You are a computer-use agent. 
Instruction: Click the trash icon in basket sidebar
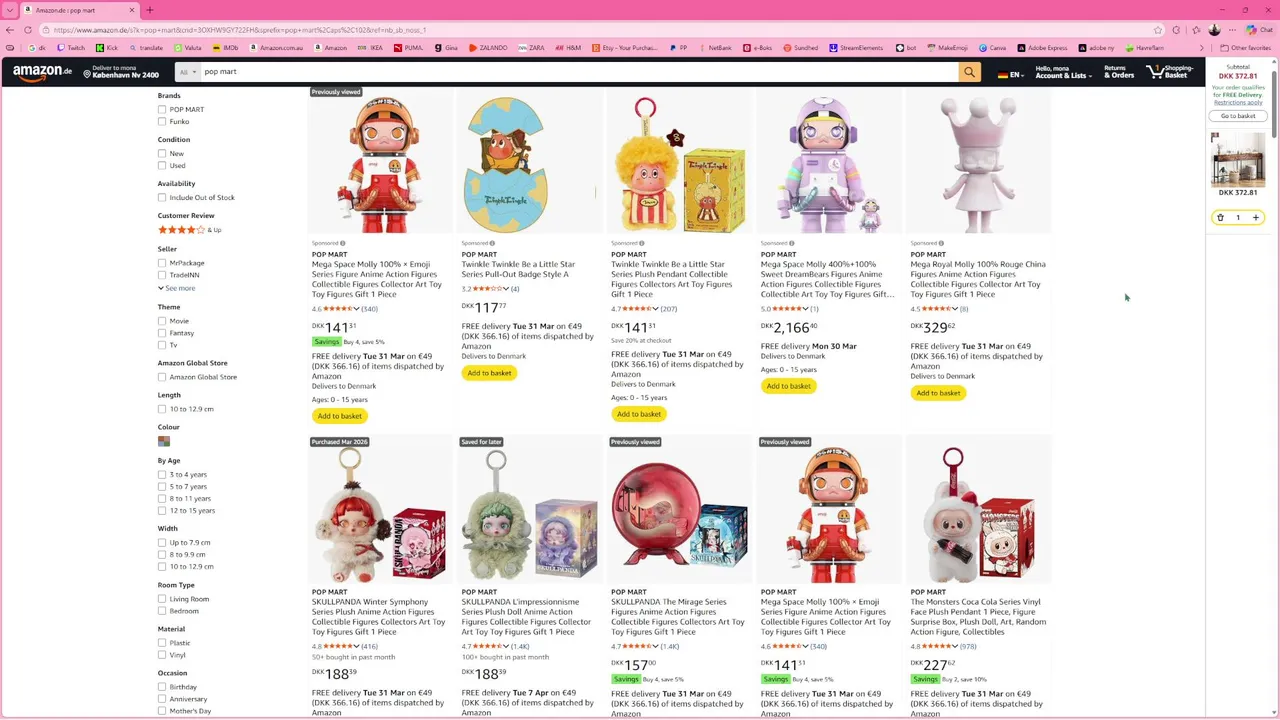(x=1220, y=217)
